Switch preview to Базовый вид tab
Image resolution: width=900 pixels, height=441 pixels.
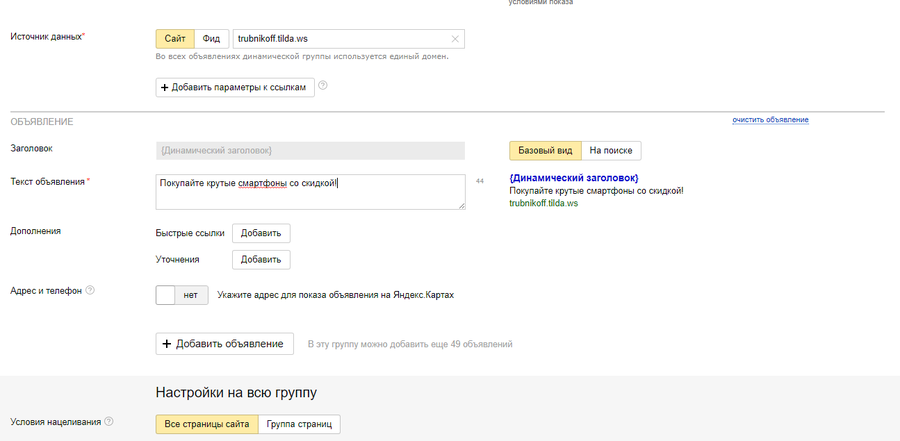[x=545, y=151]
